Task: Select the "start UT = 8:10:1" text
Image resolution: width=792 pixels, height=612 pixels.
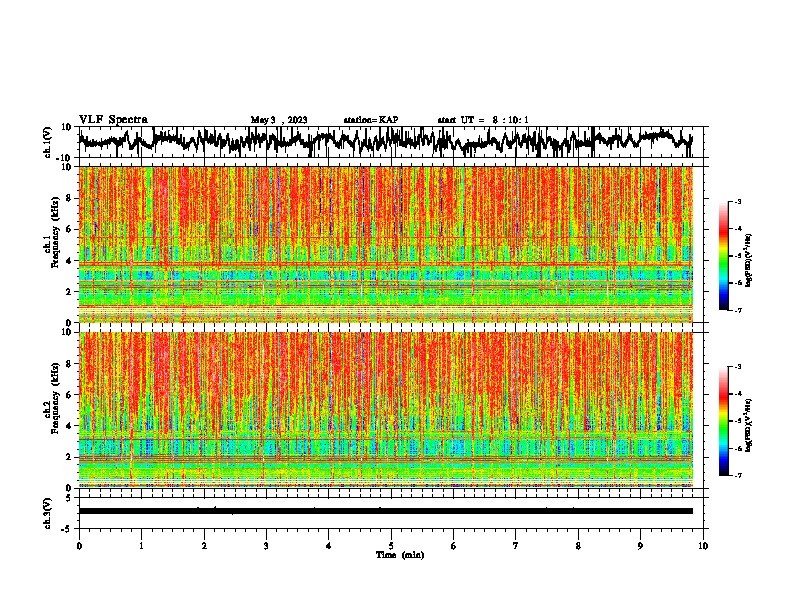Action: click(483, 120)
